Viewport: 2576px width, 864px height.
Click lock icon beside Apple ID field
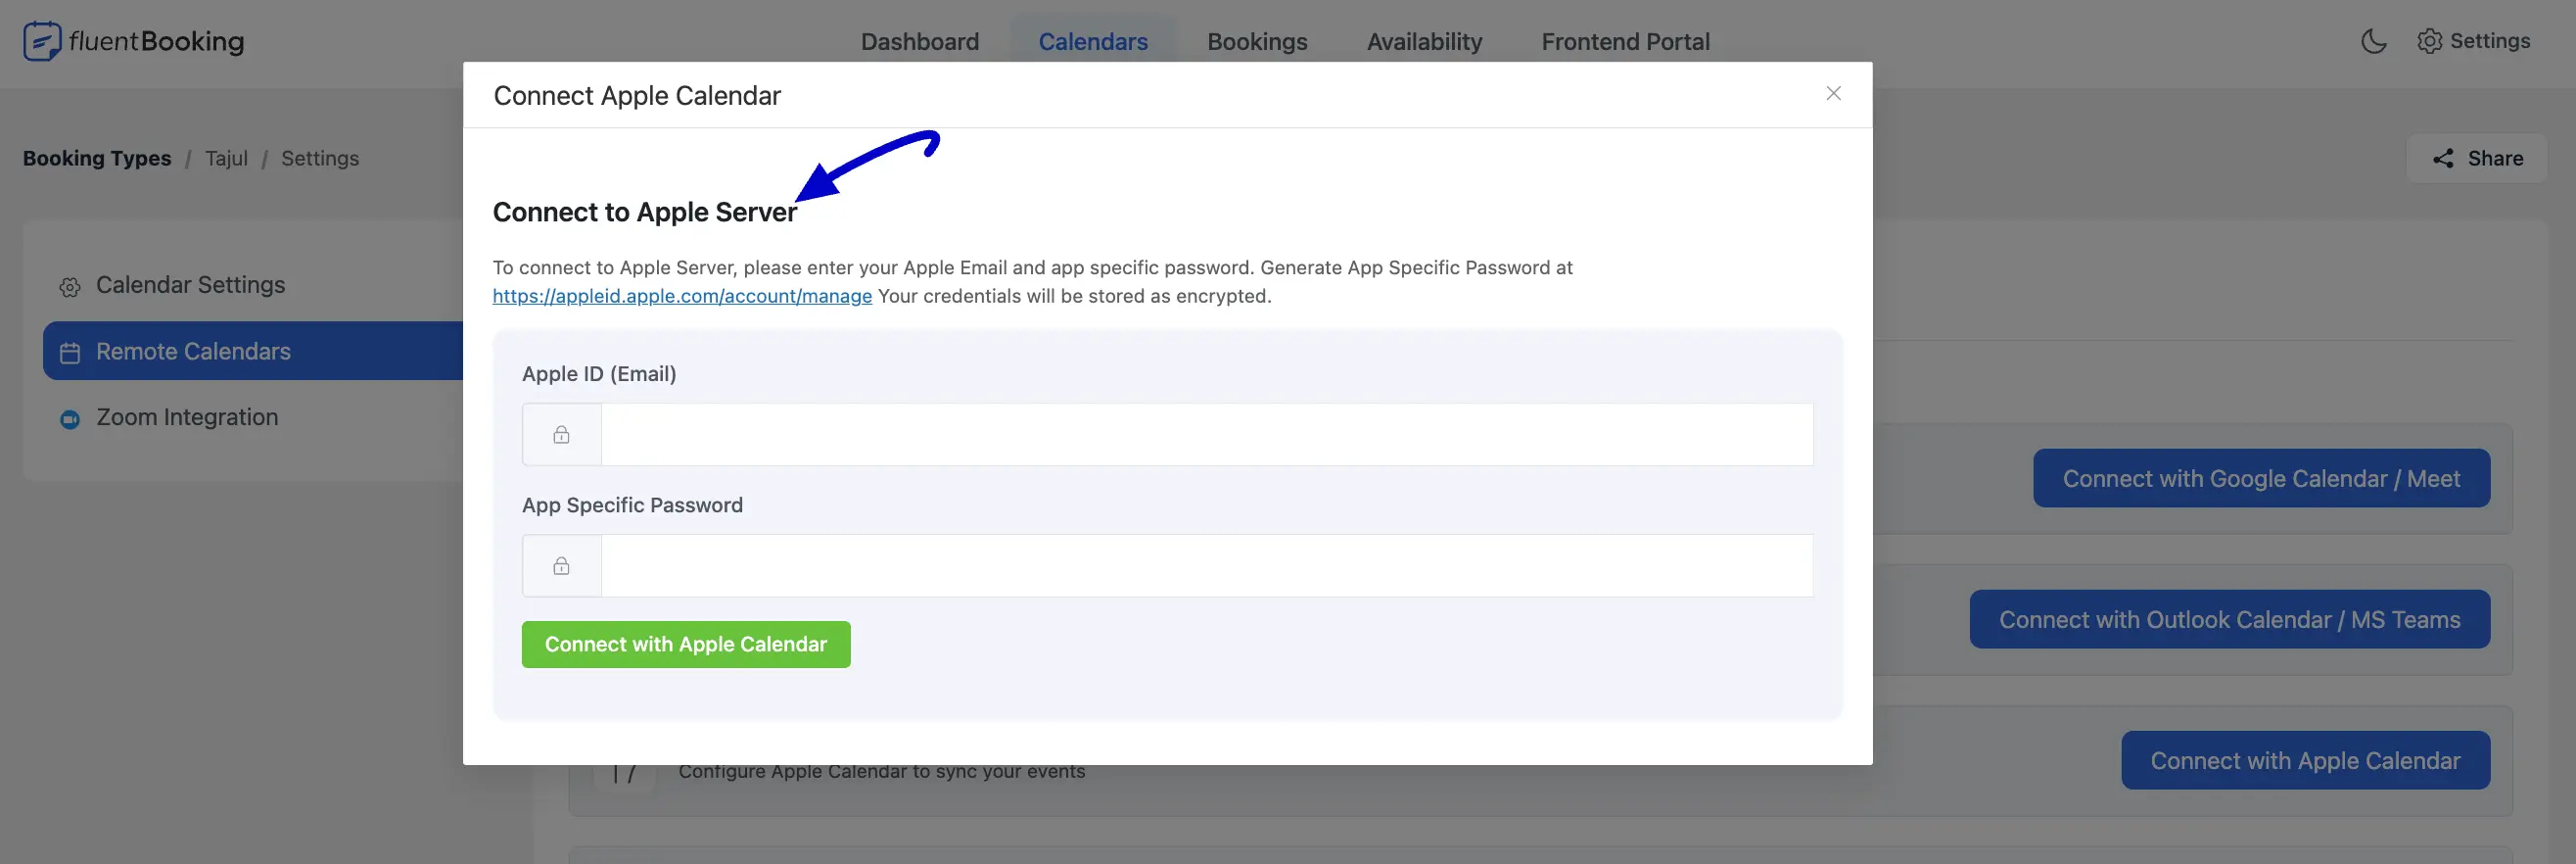[x=561, y=434]
